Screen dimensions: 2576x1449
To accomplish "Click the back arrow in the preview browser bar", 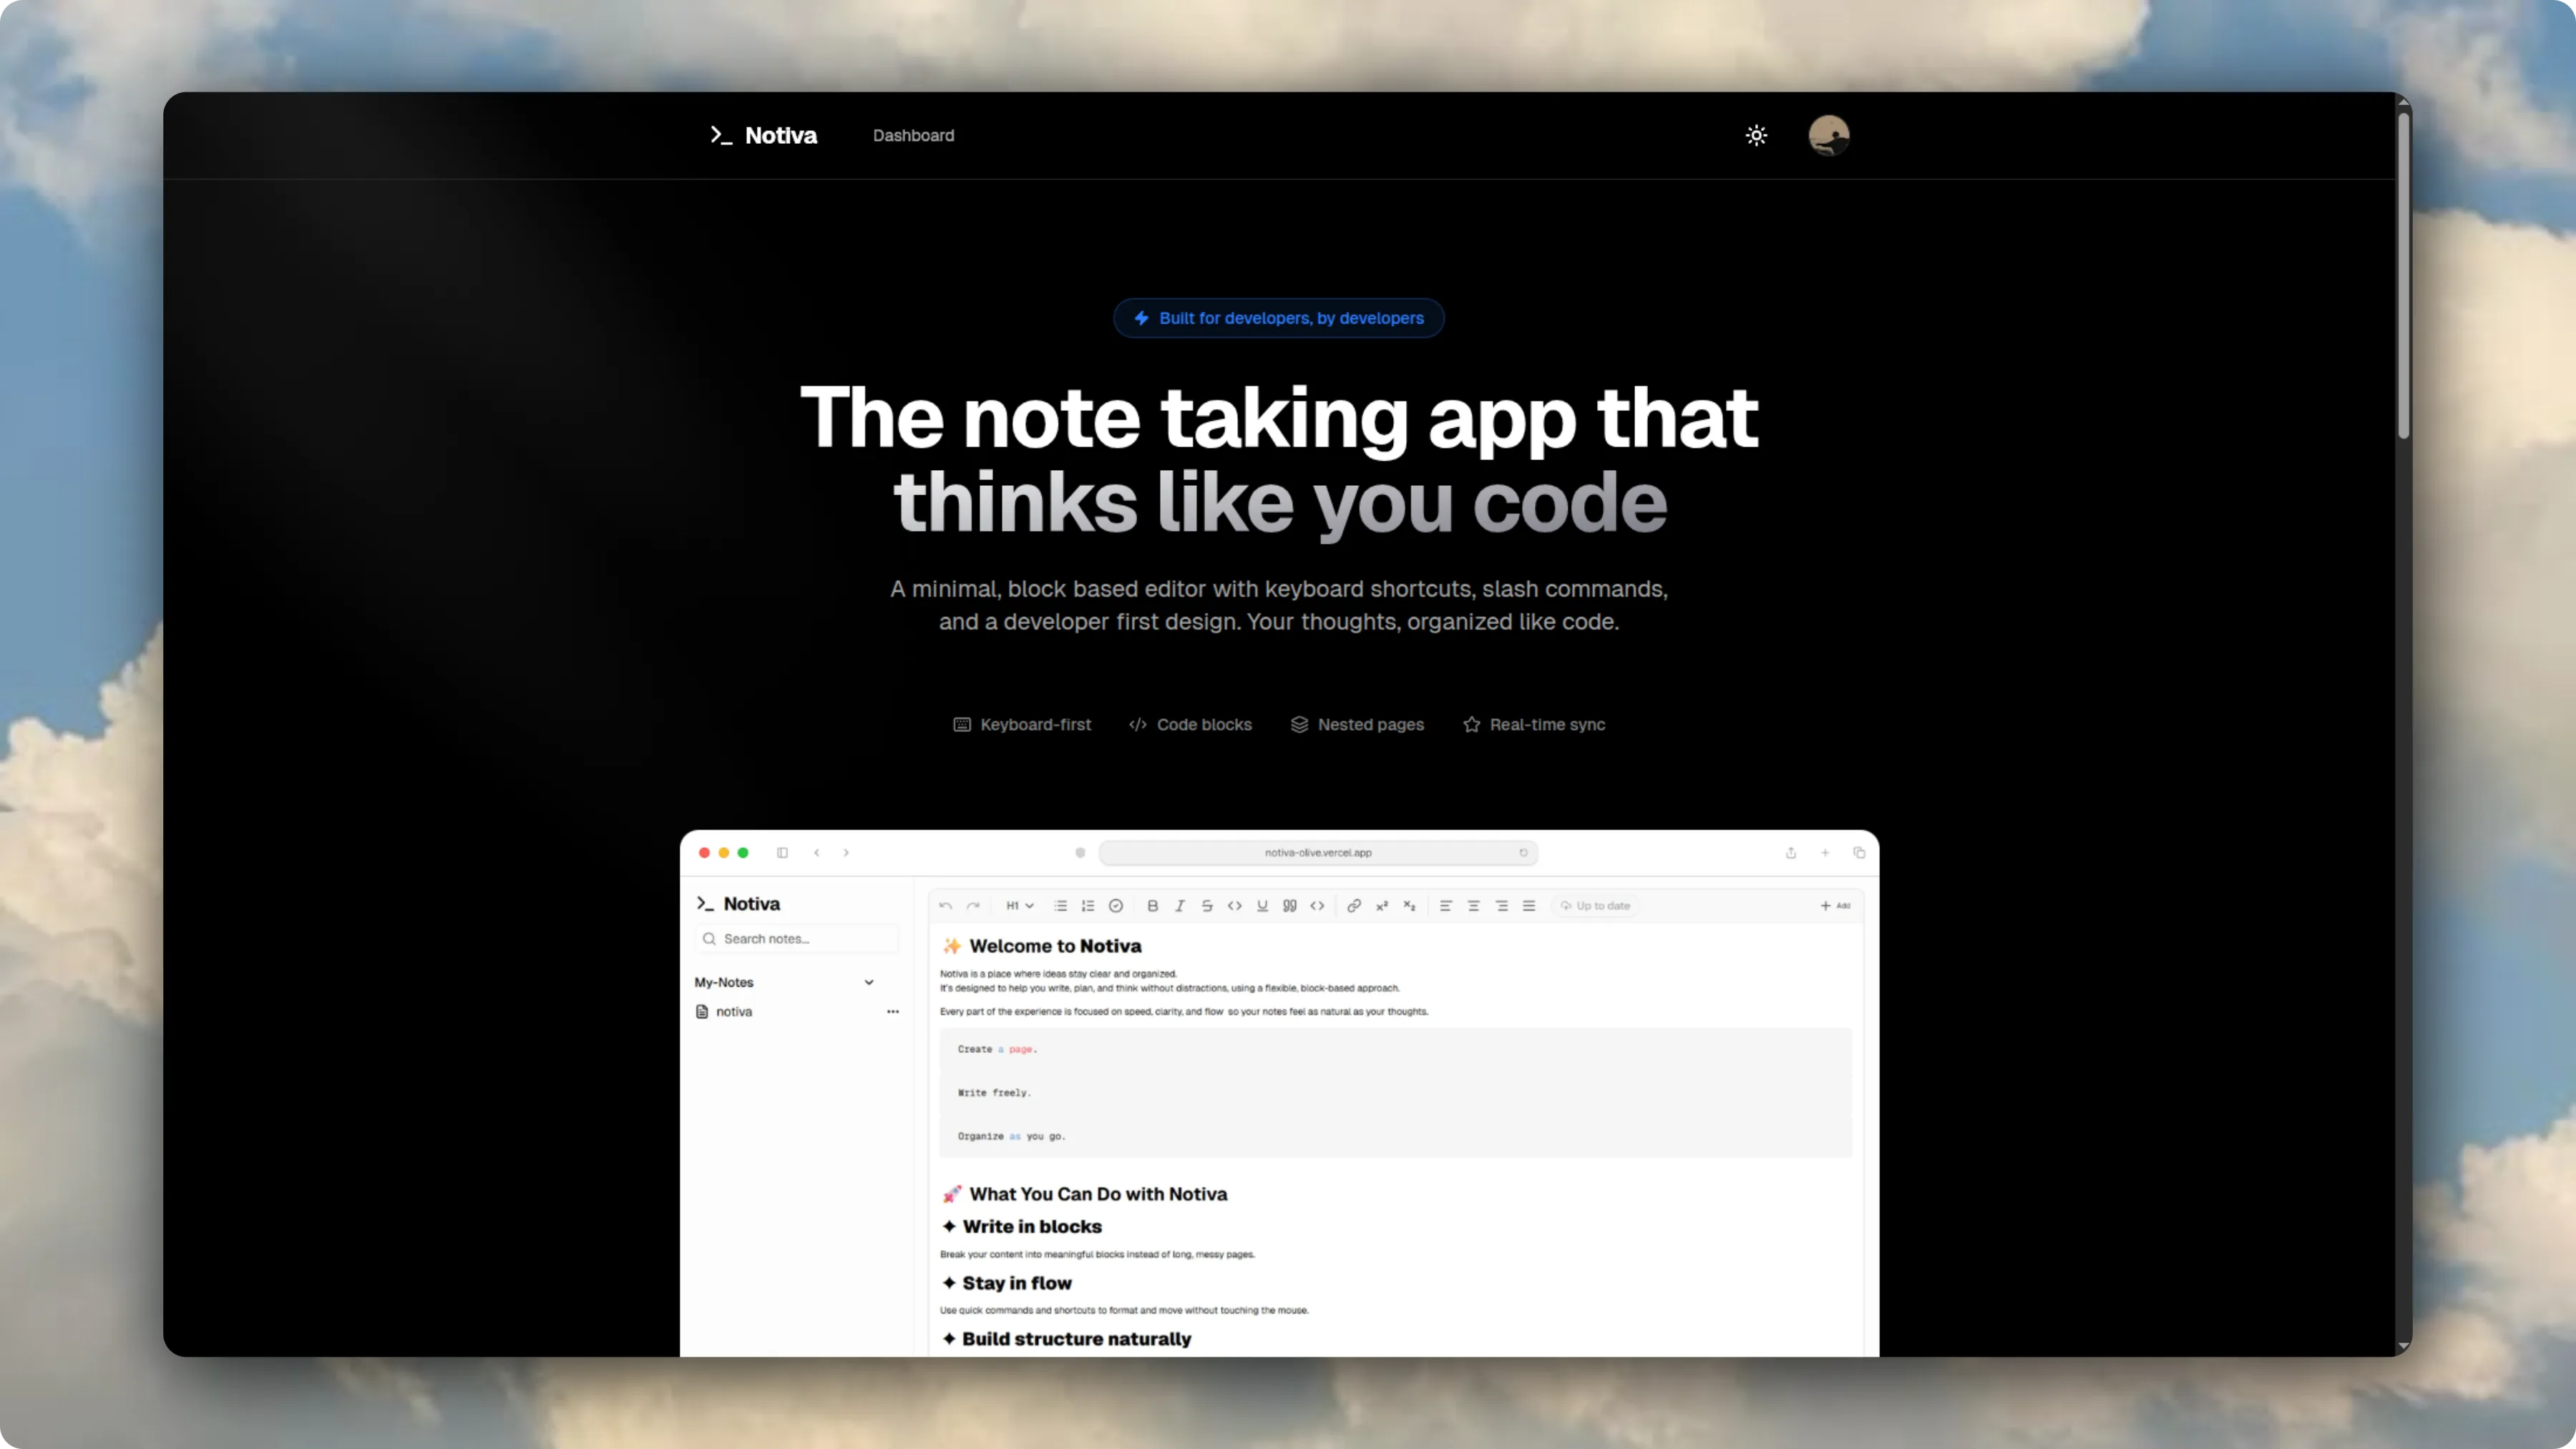I will point(817,853).
